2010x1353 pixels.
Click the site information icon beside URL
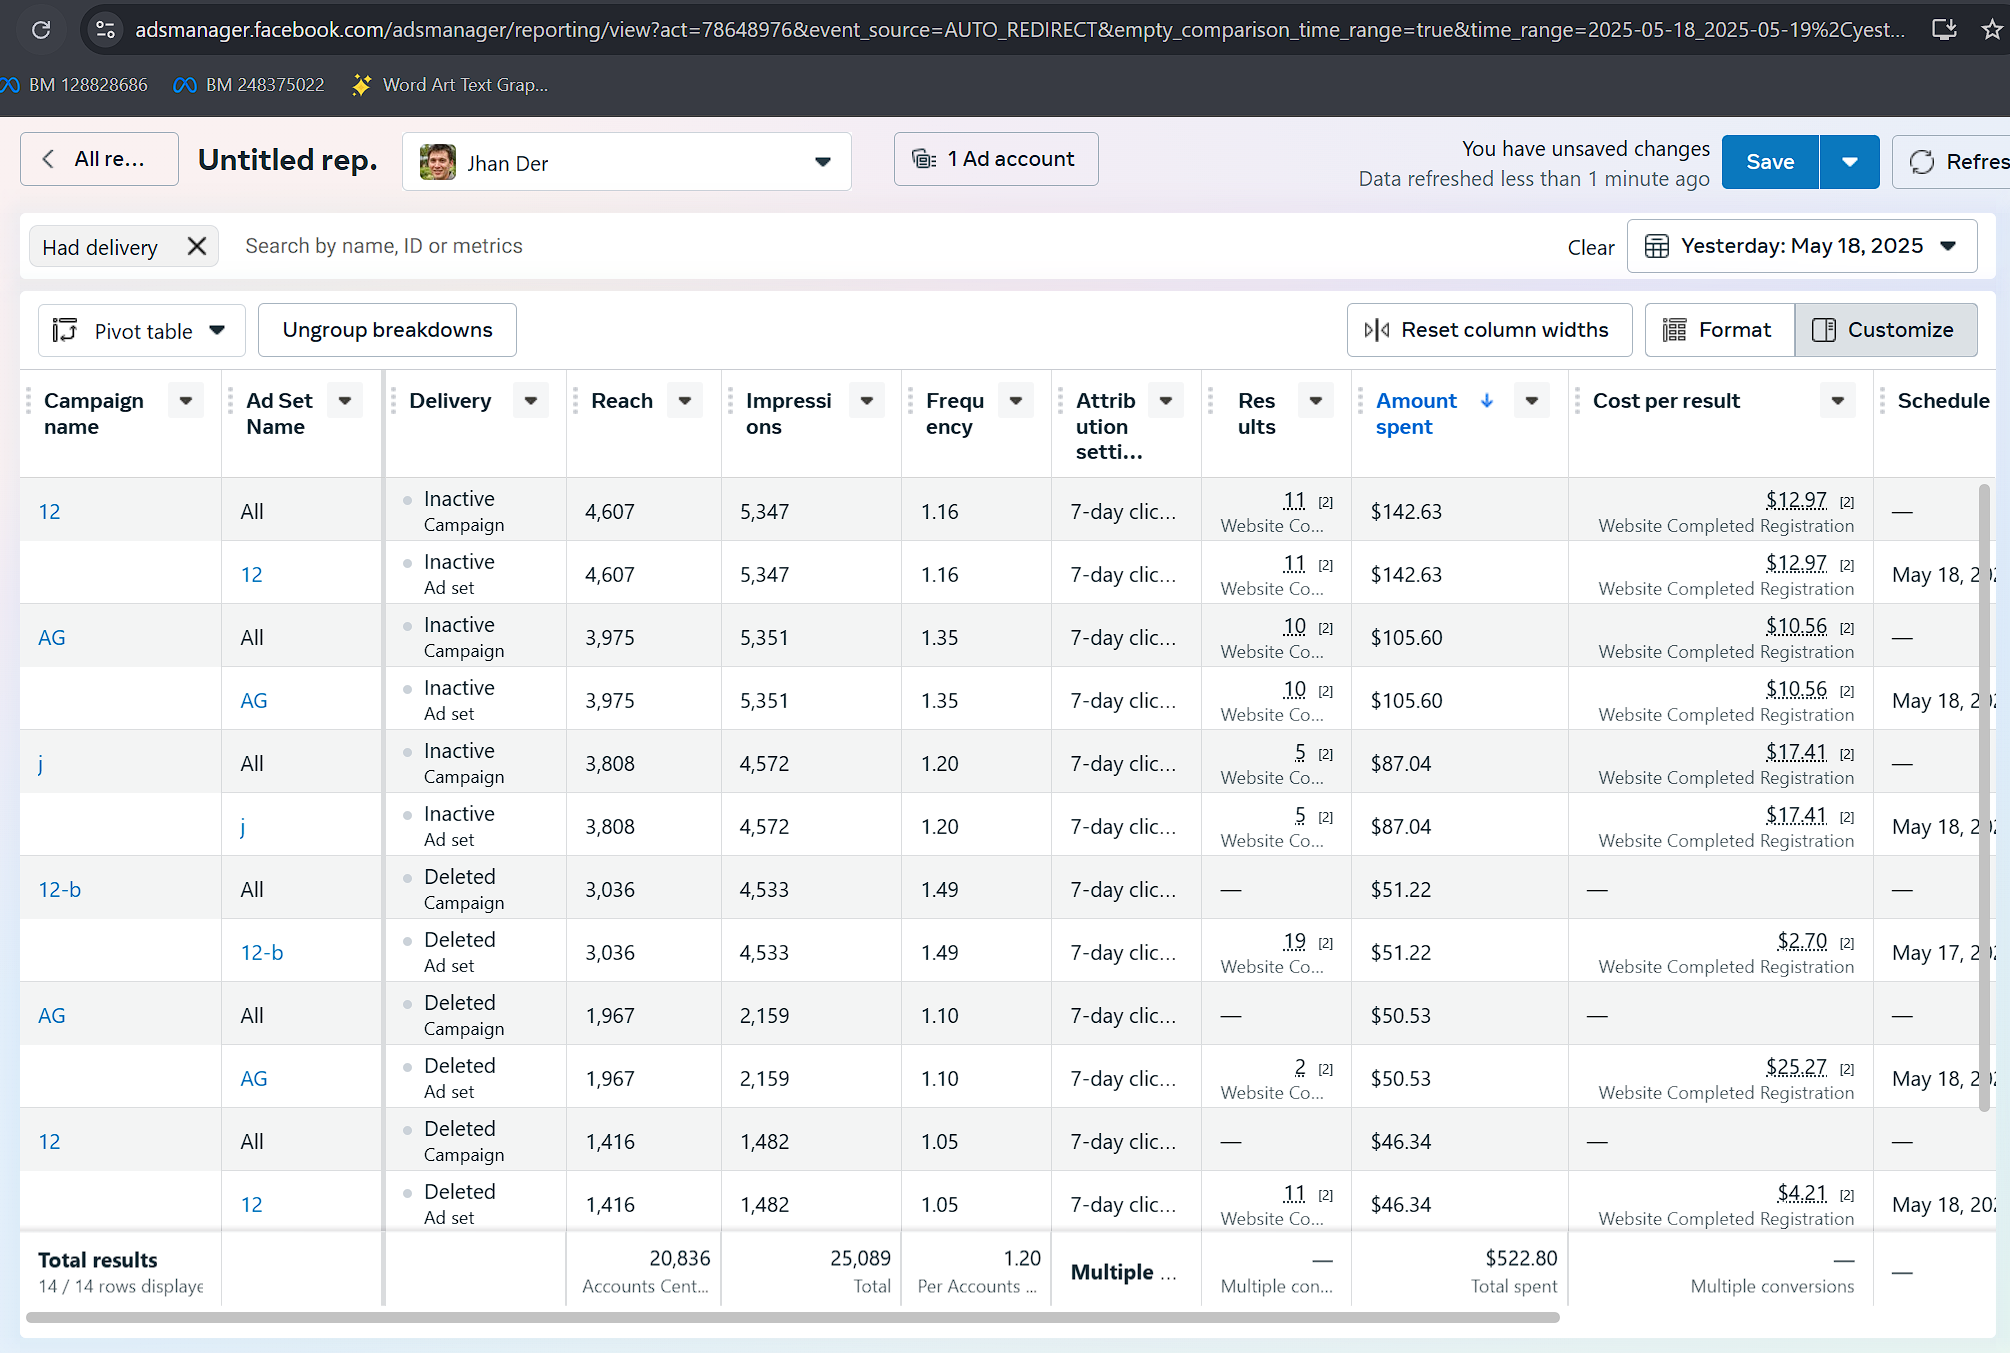click(x=105, y=30)
